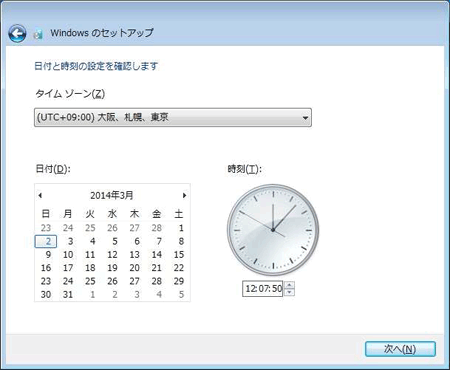The width and height of the screenshot is (450, 370).
Task: Select March 19 in the calendar
Action: point(112,268)
